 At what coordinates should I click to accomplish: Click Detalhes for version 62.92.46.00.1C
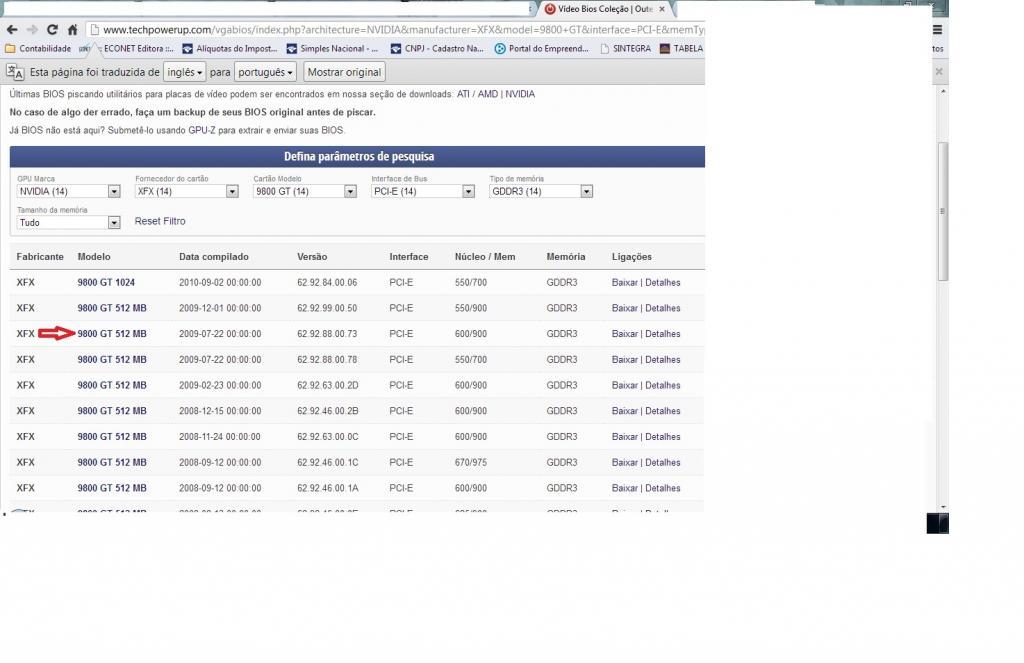coord(663,462)
